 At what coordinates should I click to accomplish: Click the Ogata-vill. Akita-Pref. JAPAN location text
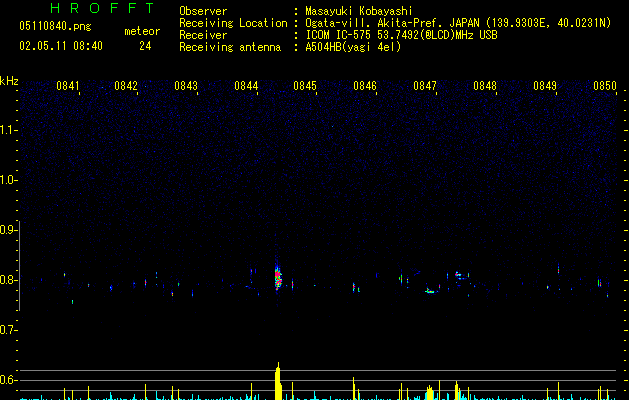pyautogui.click(x=458, y=23)
